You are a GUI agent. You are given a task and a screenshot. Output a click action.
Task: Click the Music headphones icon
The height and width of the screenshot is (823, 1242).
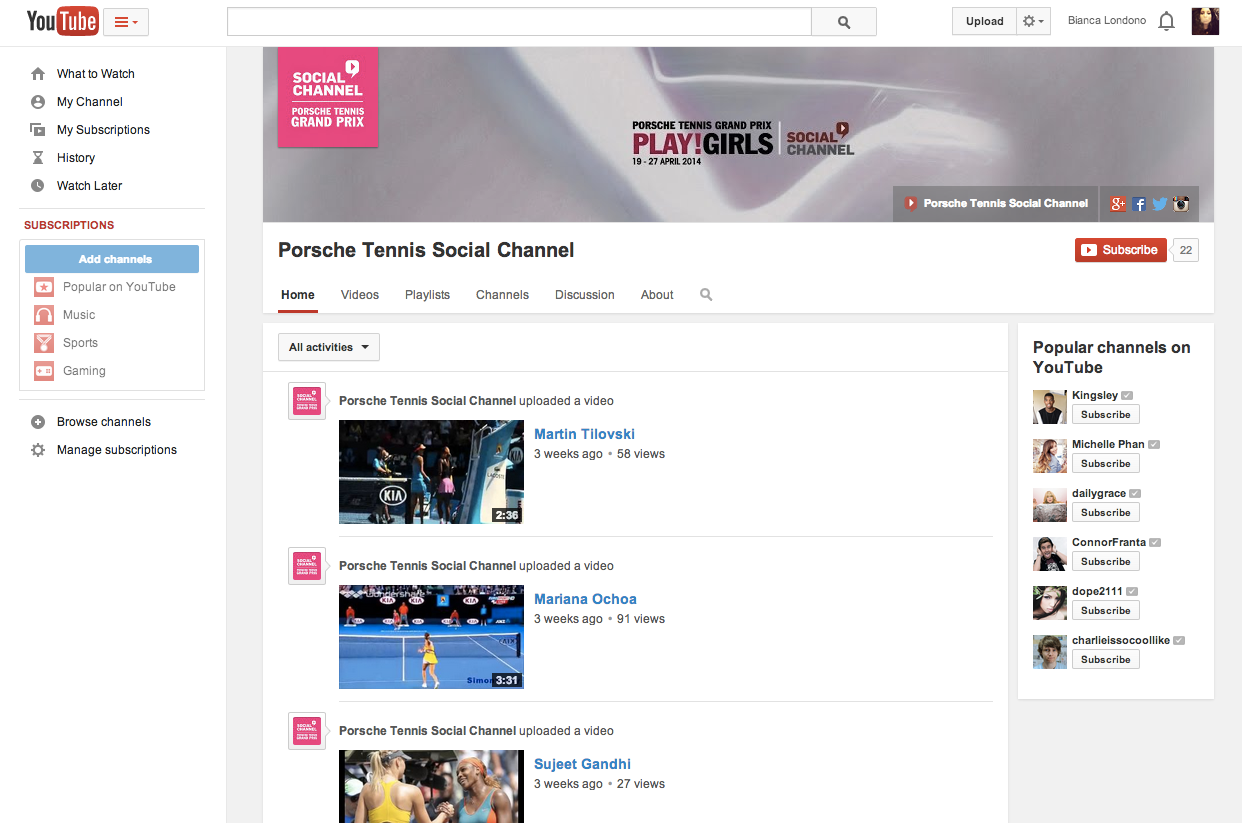[x=44, y=315]
